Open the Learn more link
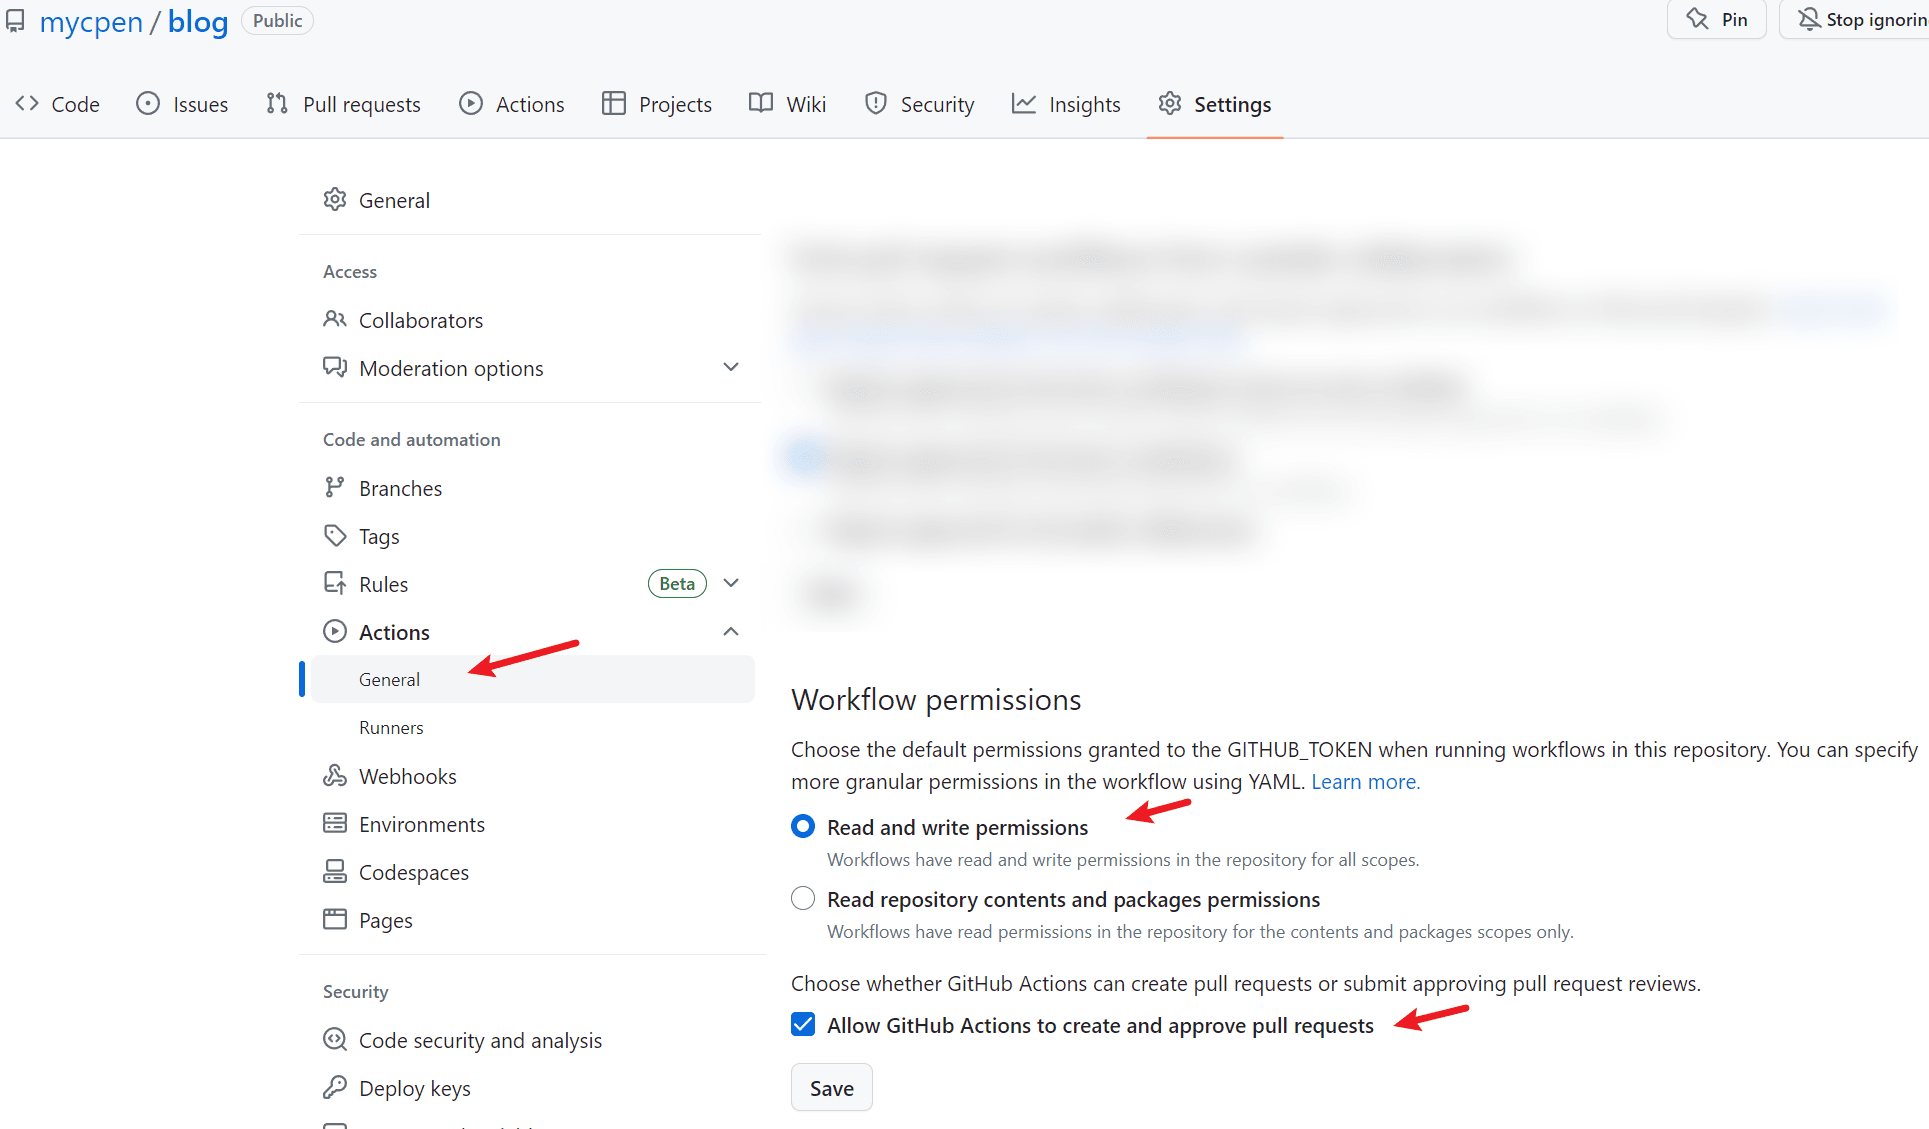The width and height of the screenshot is (1929, 1129). pyautogui.click(x=1365, y=781)
